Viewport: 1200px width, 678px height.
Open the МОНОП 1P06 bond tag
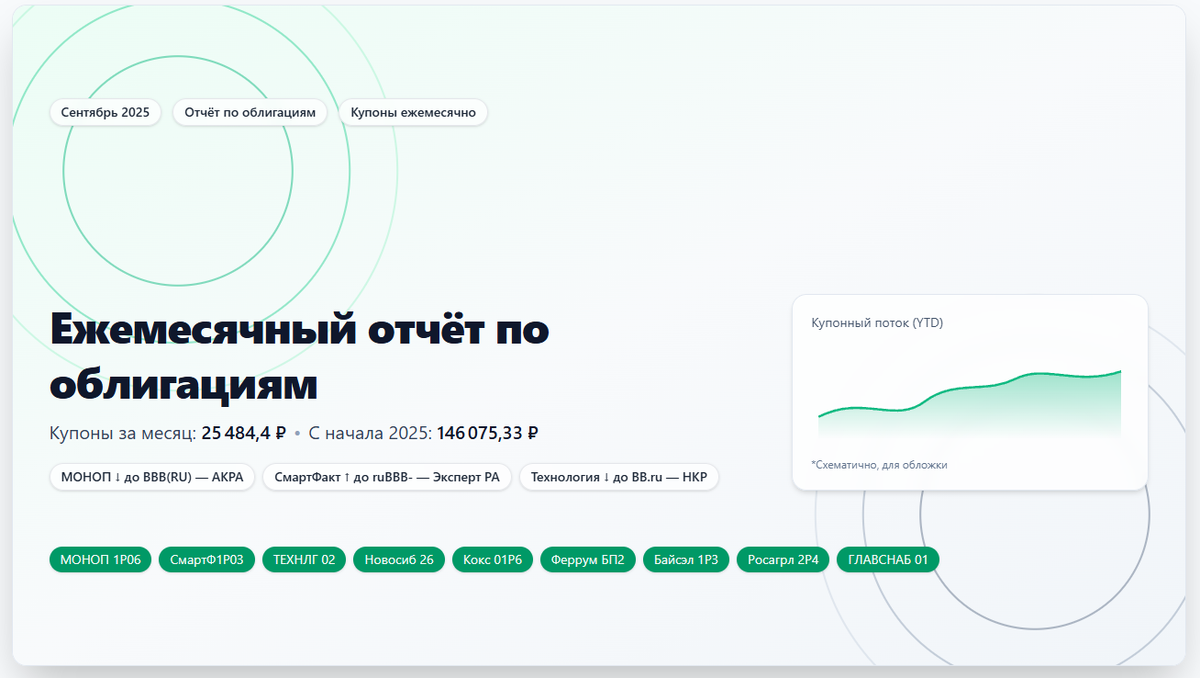click(100, 559)
